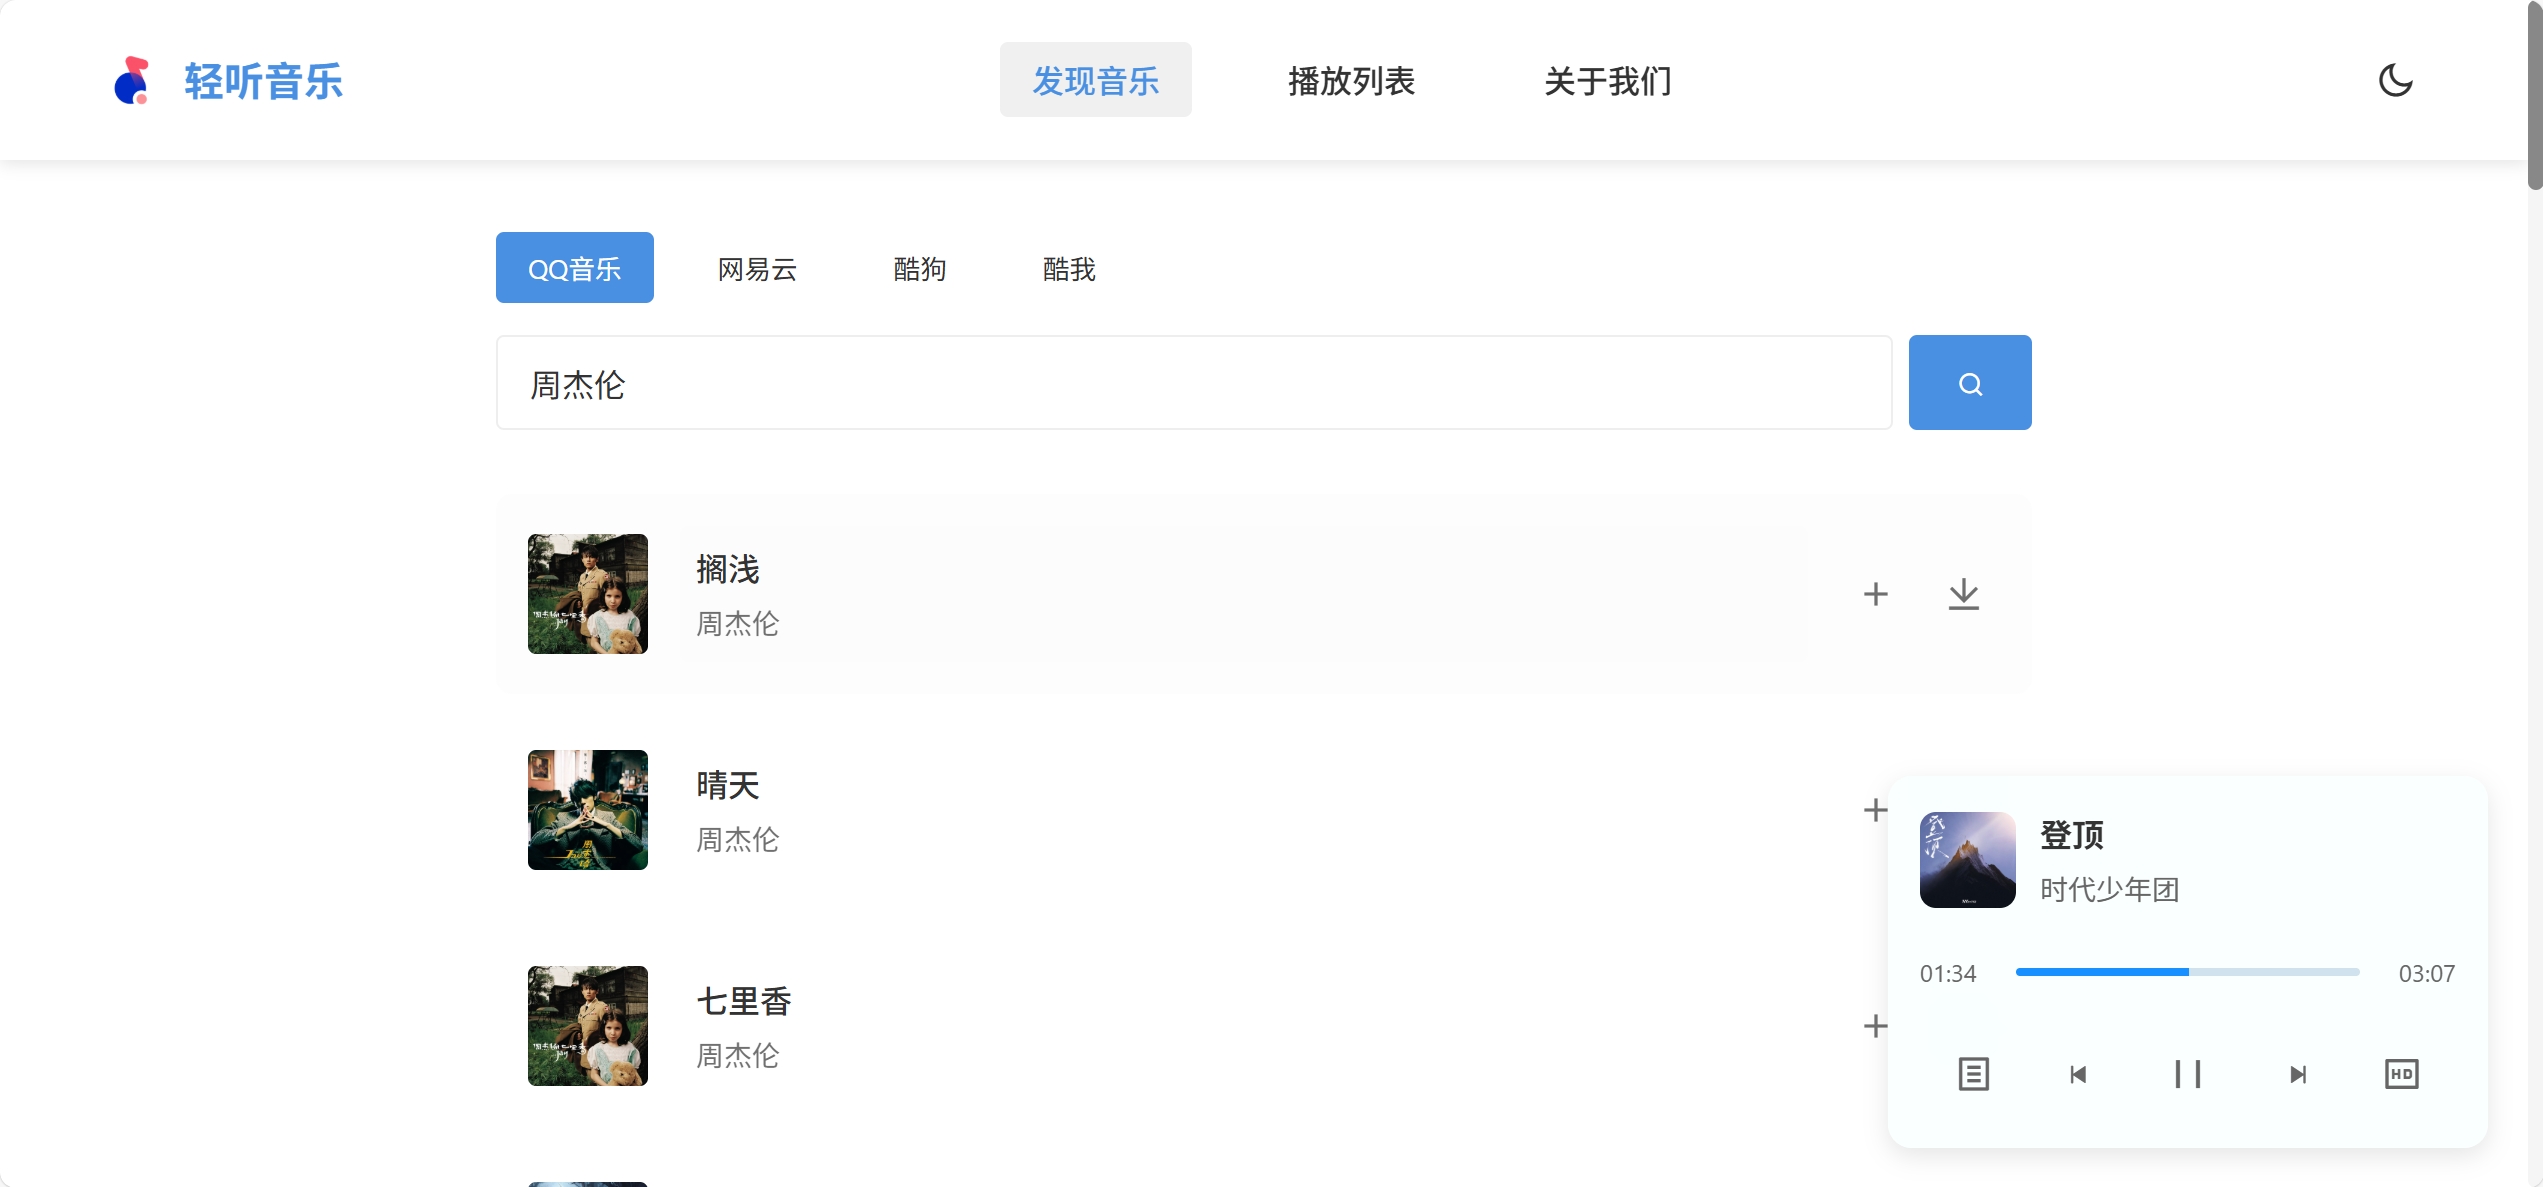This screenshot has height=1187, width=2543.
Task: Select the 酷我 source tab
Action: coord(1069,268)
